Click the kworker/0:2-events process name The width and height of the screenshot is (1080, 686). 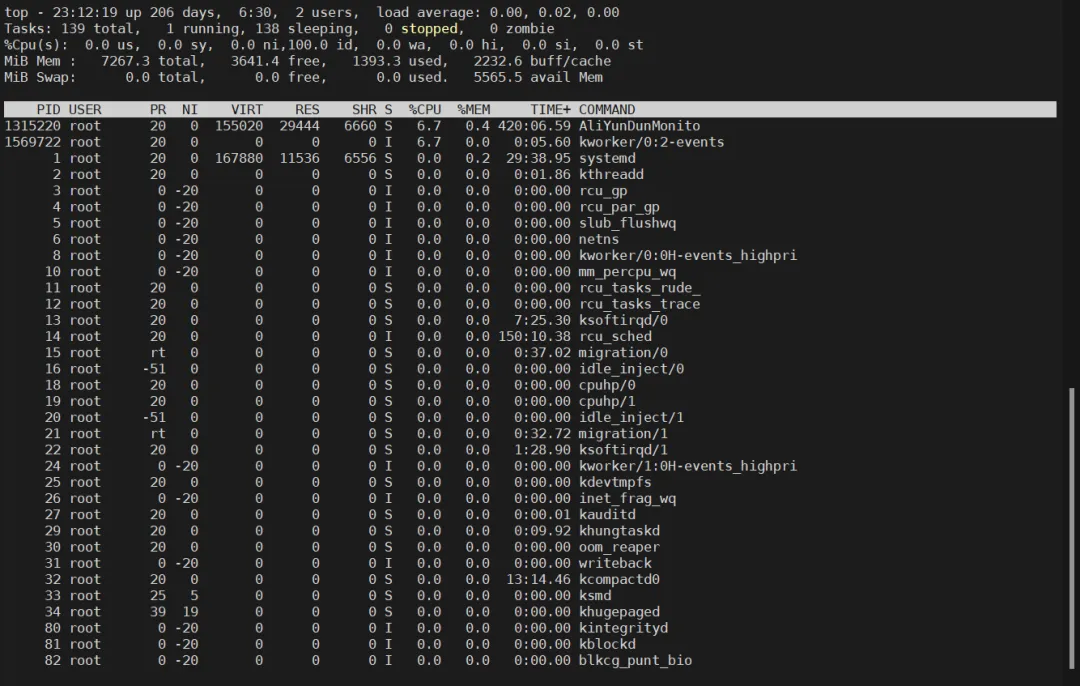pos(651,142)
